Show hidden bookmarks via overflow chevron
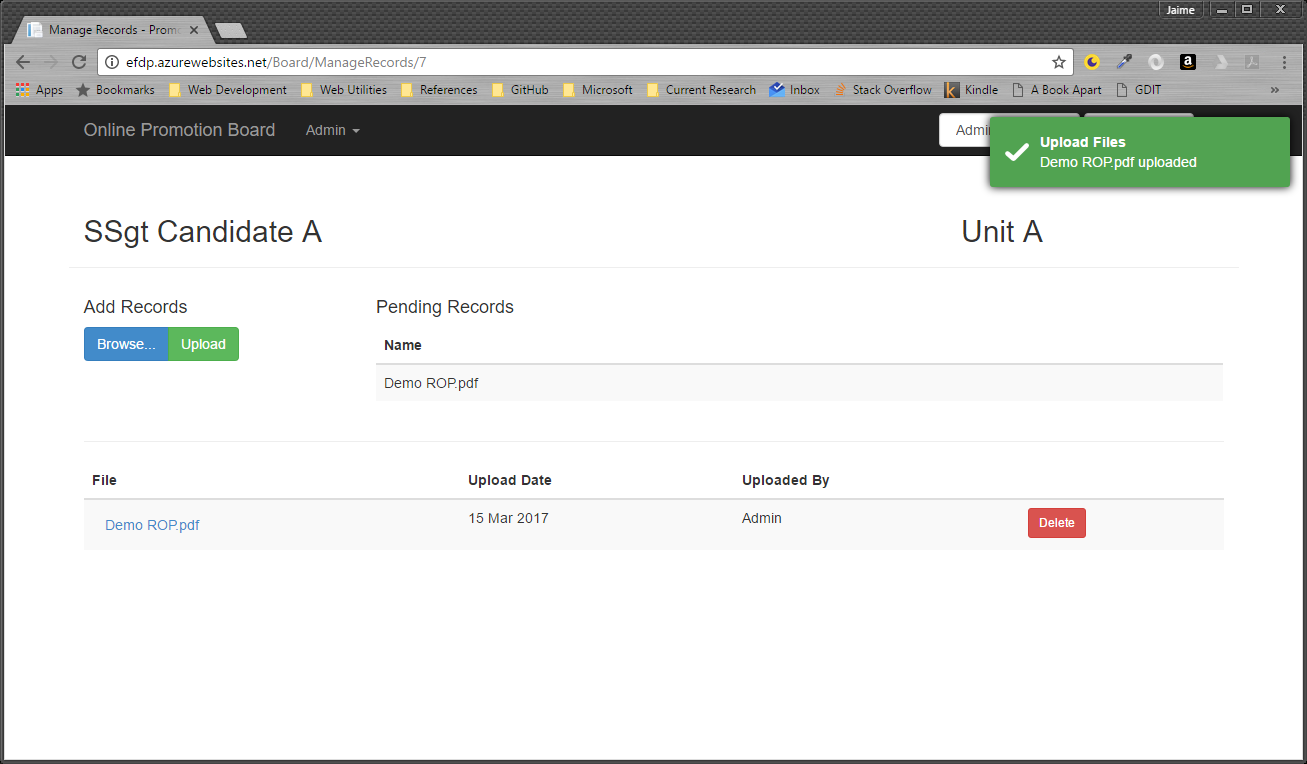This screenshot has height=764, width=1307. 1274,90
